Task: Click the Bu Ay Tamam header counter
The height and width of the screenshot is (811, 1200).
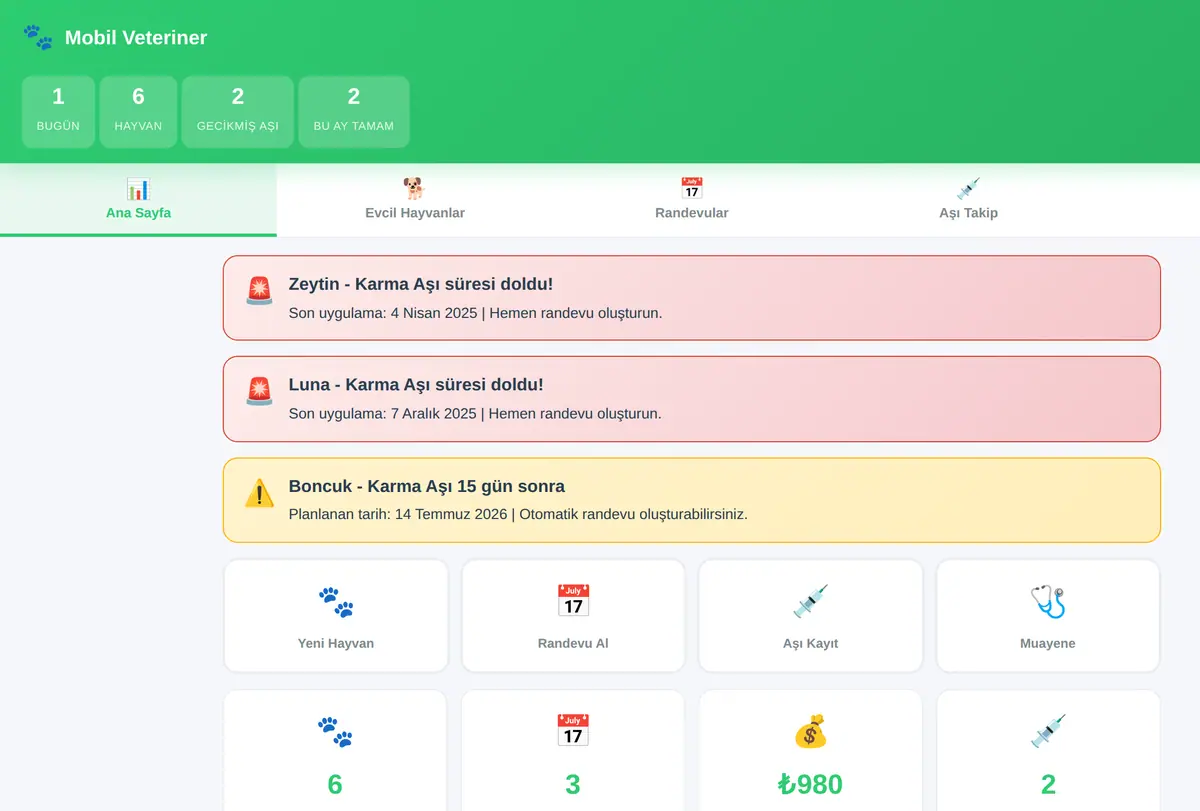Action: click(x=354, y=112)
